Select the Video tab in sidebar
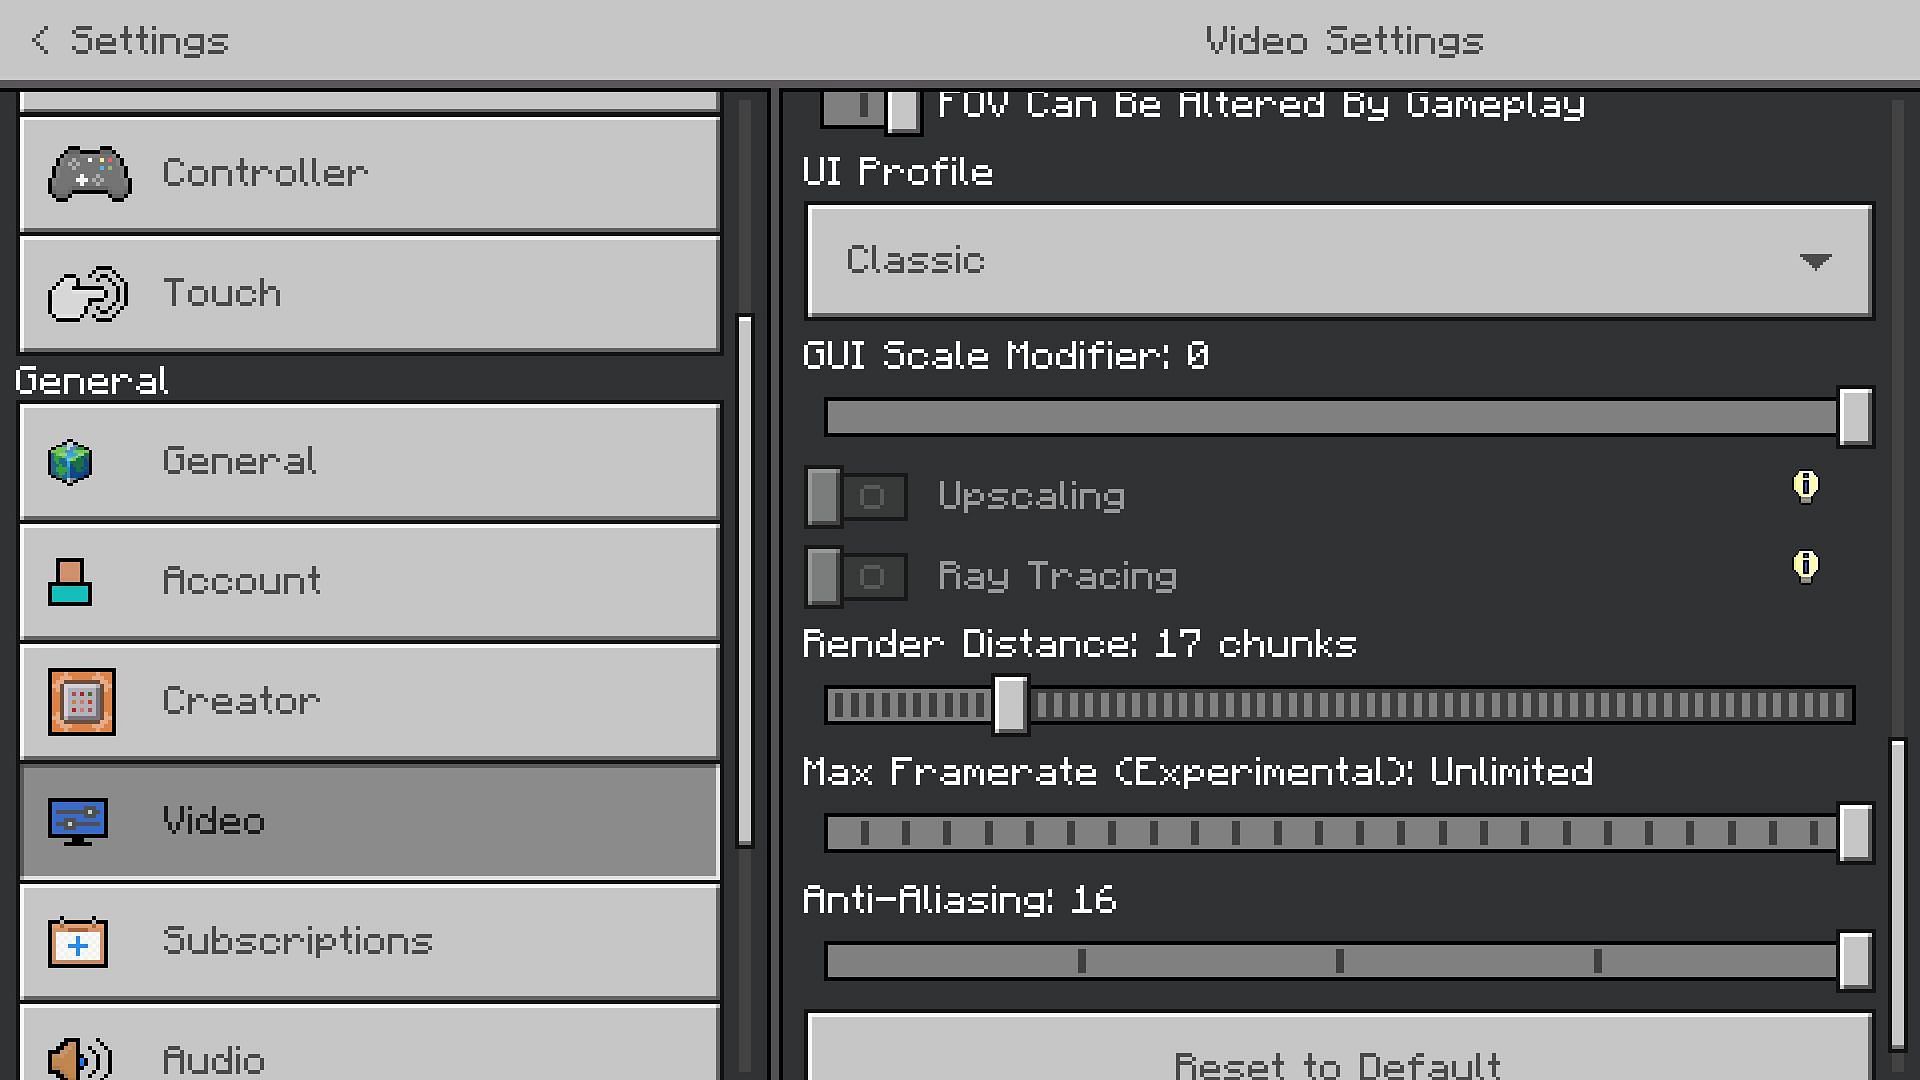The width and height of the screenshot is (1920, 1080). [371, 822]
